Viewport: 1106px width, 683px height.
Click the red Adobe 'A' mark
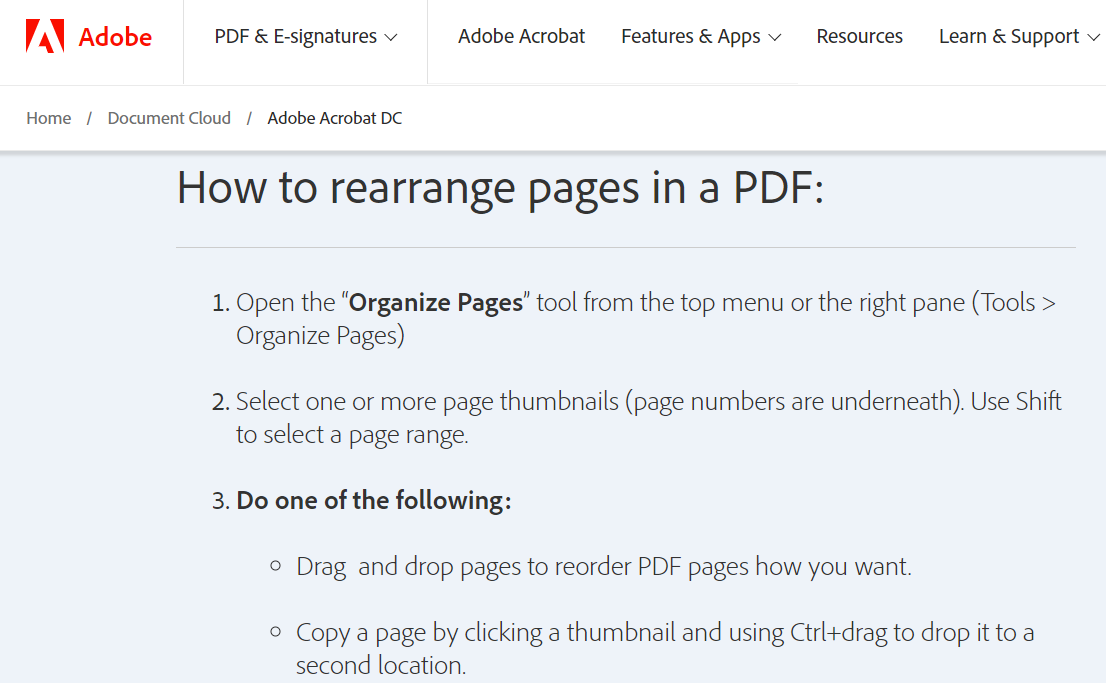click(x=47, y=33)
